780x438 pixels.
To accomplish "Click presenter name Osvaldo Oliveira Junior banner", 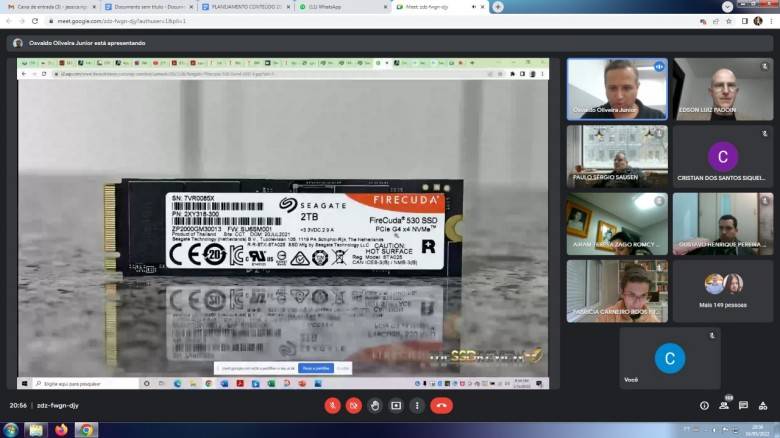I will coord(87,43).
